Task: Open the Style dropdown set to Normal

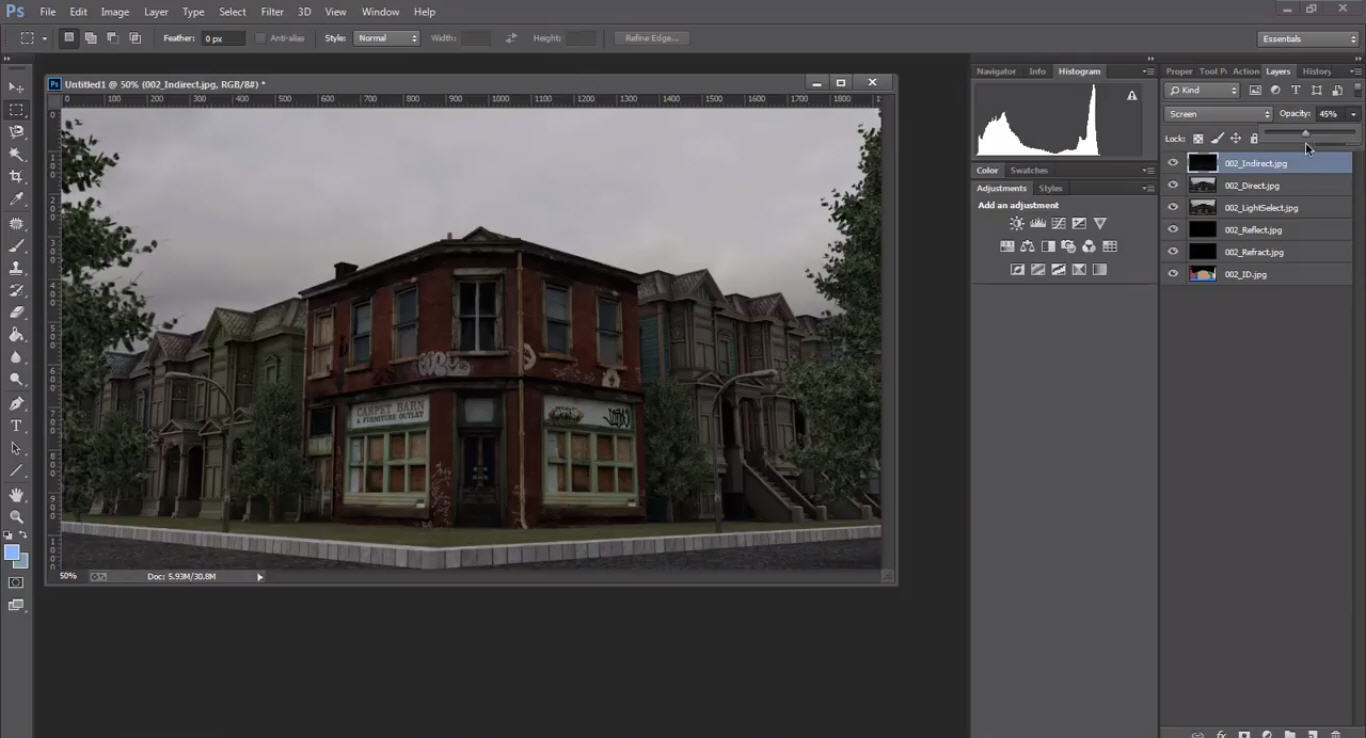Action: point(387,38)
